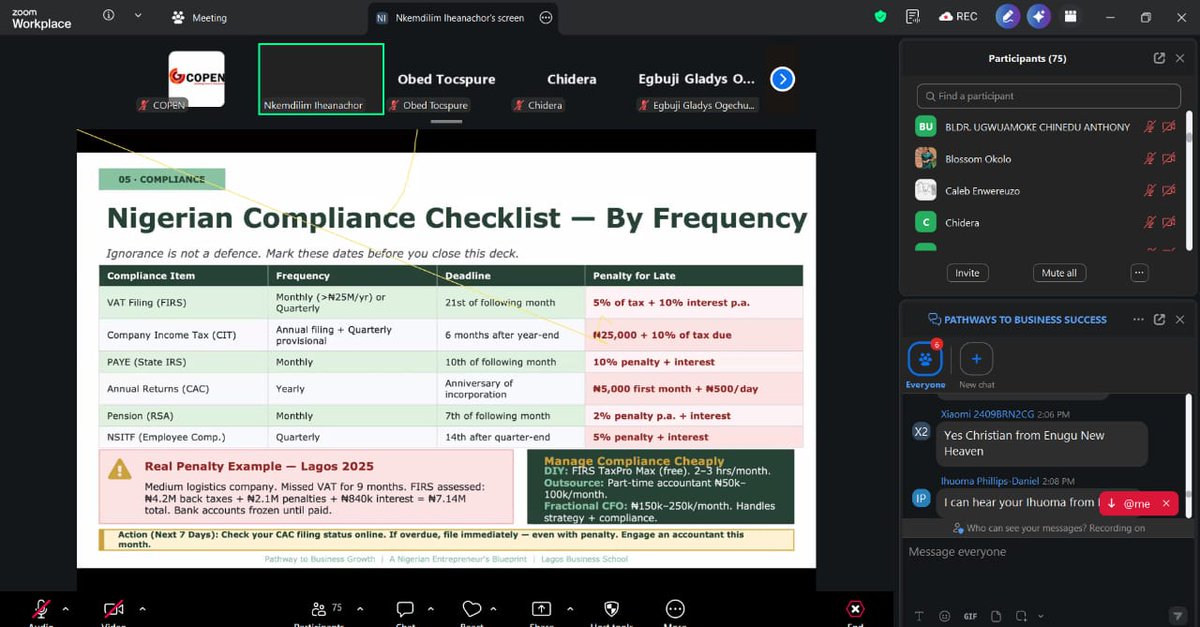
Task: Open AI Companion sparkle icon
Action: point(1039,16)
